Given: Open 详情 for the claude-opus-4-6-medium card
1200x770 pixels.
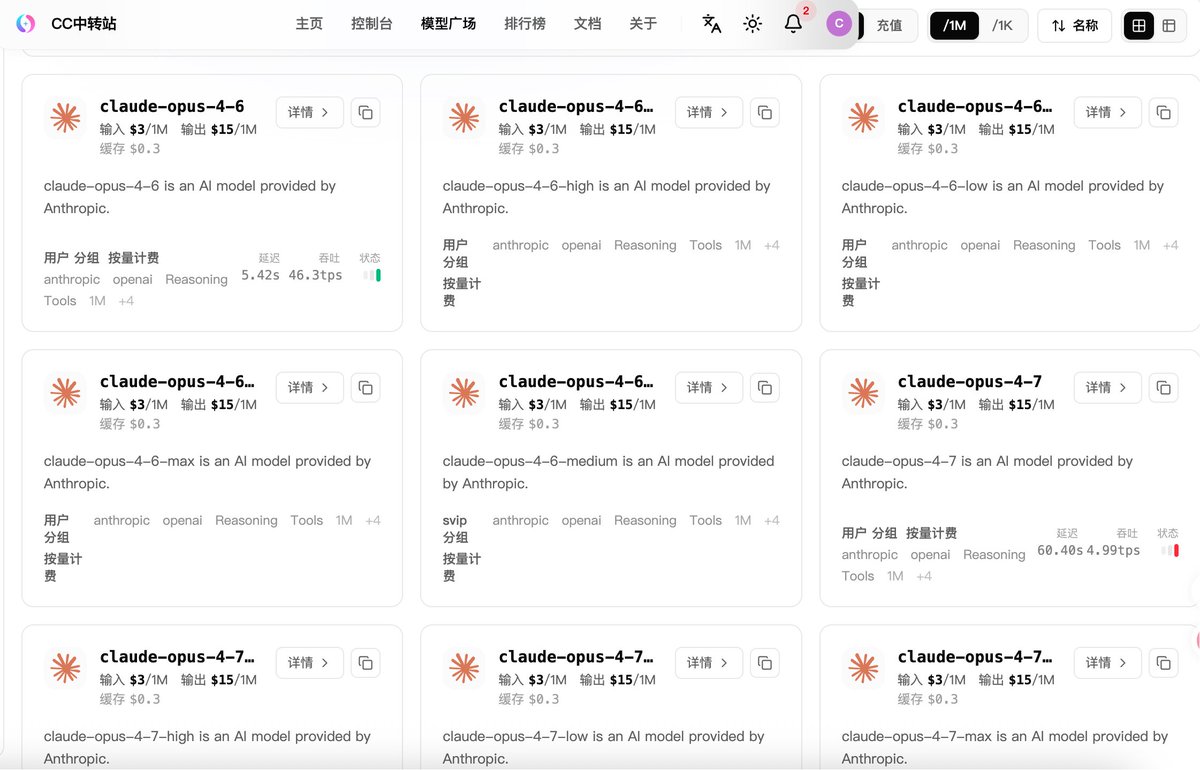Looking at the screenshot, I should (x=708, y=387).
